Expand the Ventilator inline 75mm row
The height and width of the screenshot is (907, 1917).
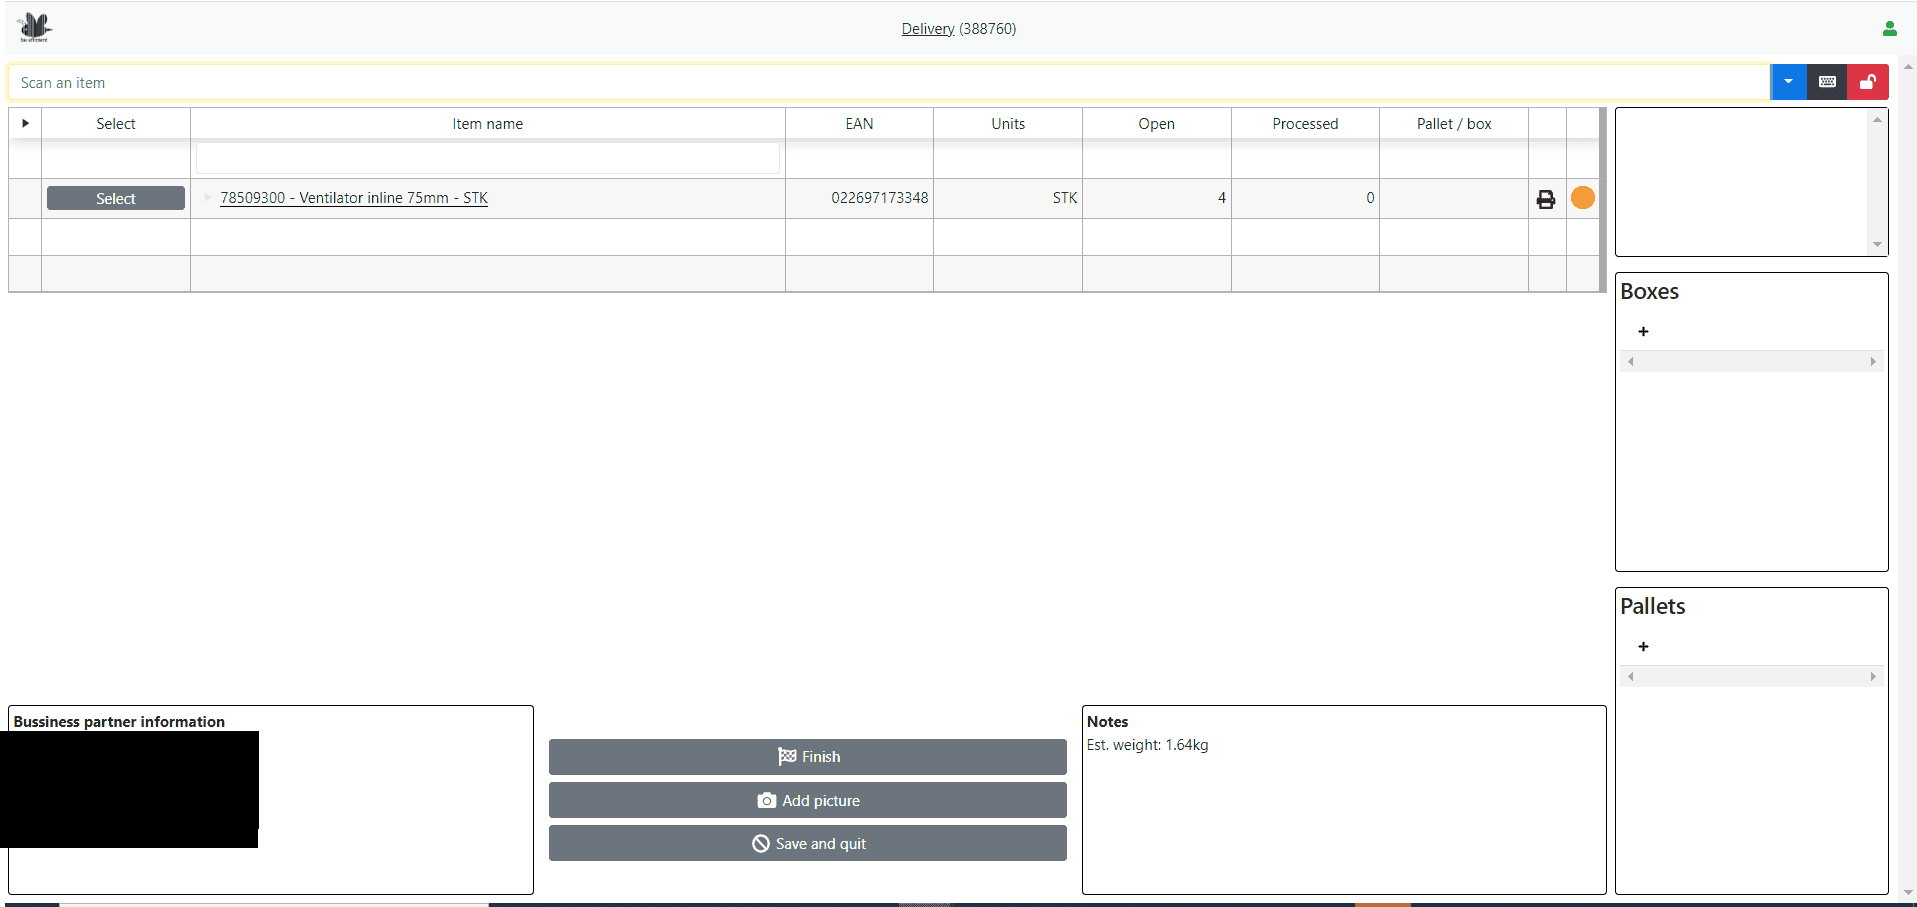207,197
